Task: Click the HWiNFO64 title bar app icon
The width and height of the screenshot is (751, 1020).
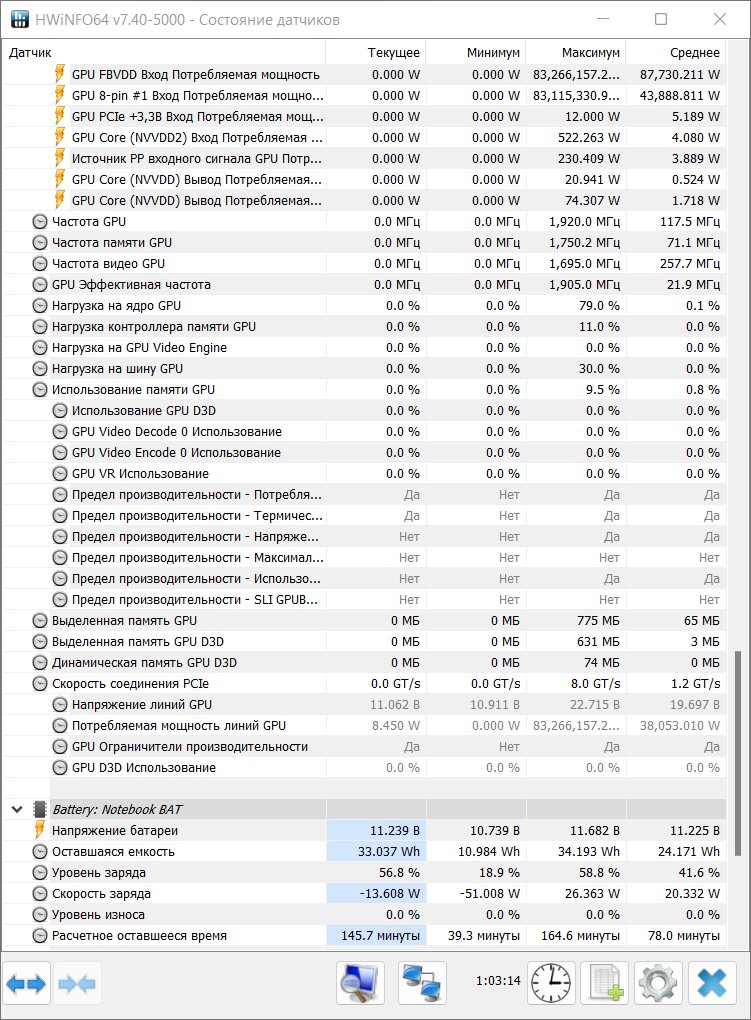Action: pos(20,20)
